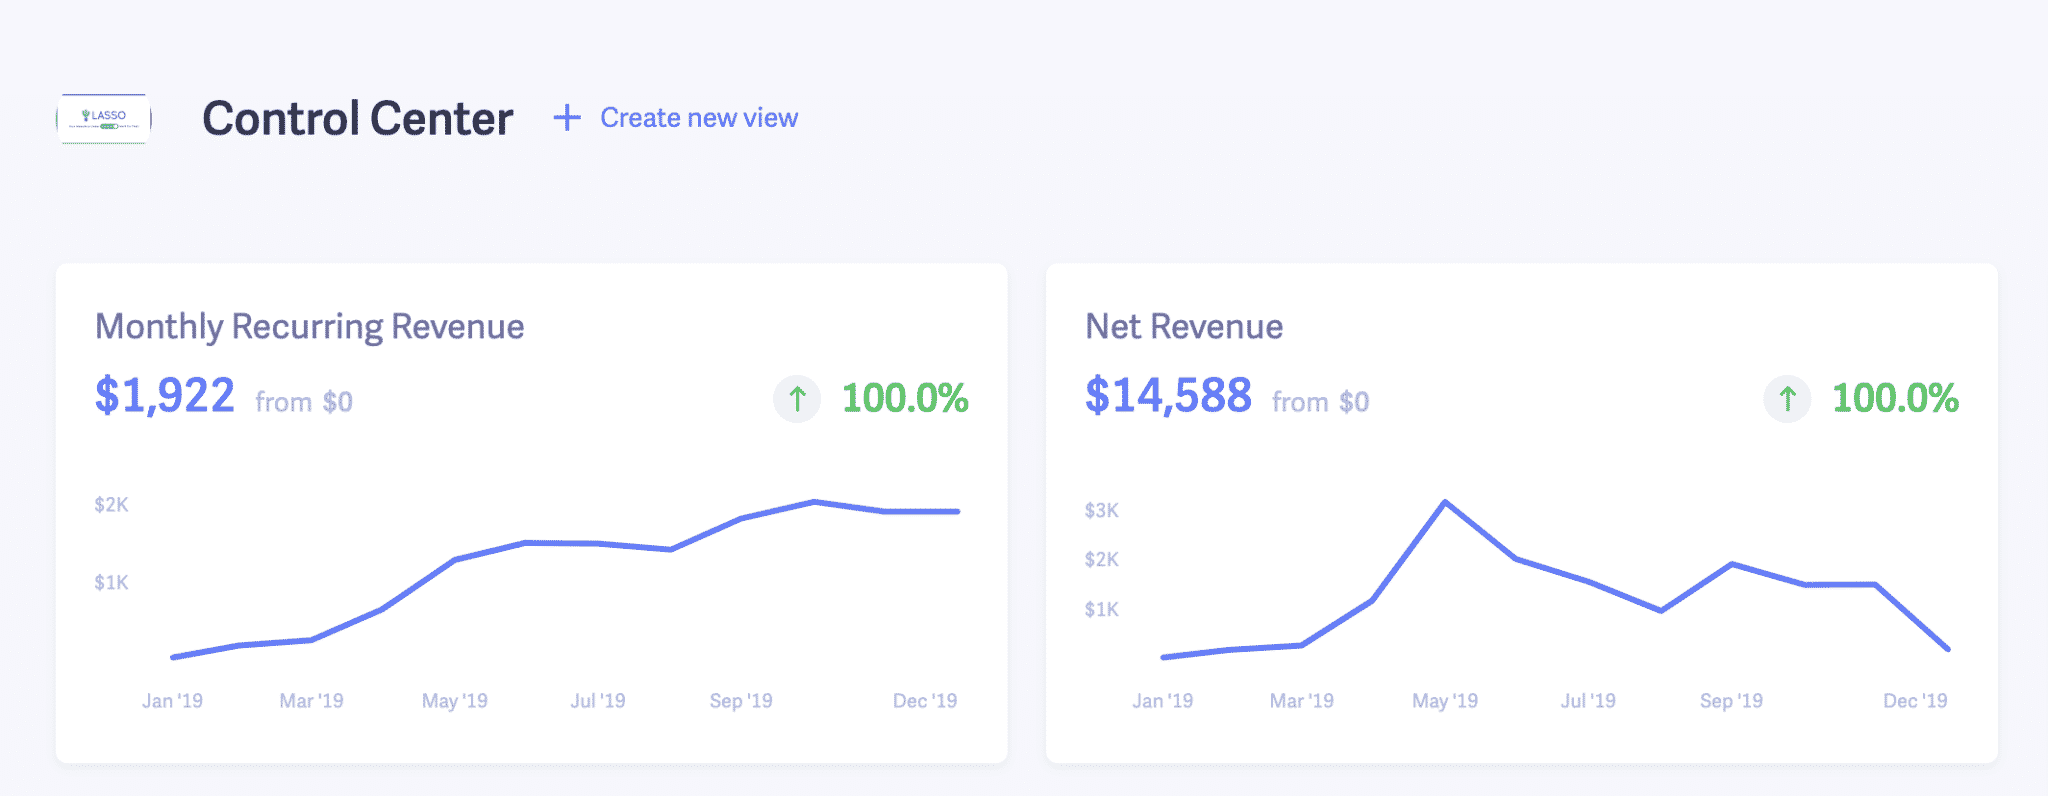Click Sep '19 label on Monthly Recurring Revenue chart
The height and width of the screenshot is (796, 2048).
pyautogui.click(x=741, y=701)
